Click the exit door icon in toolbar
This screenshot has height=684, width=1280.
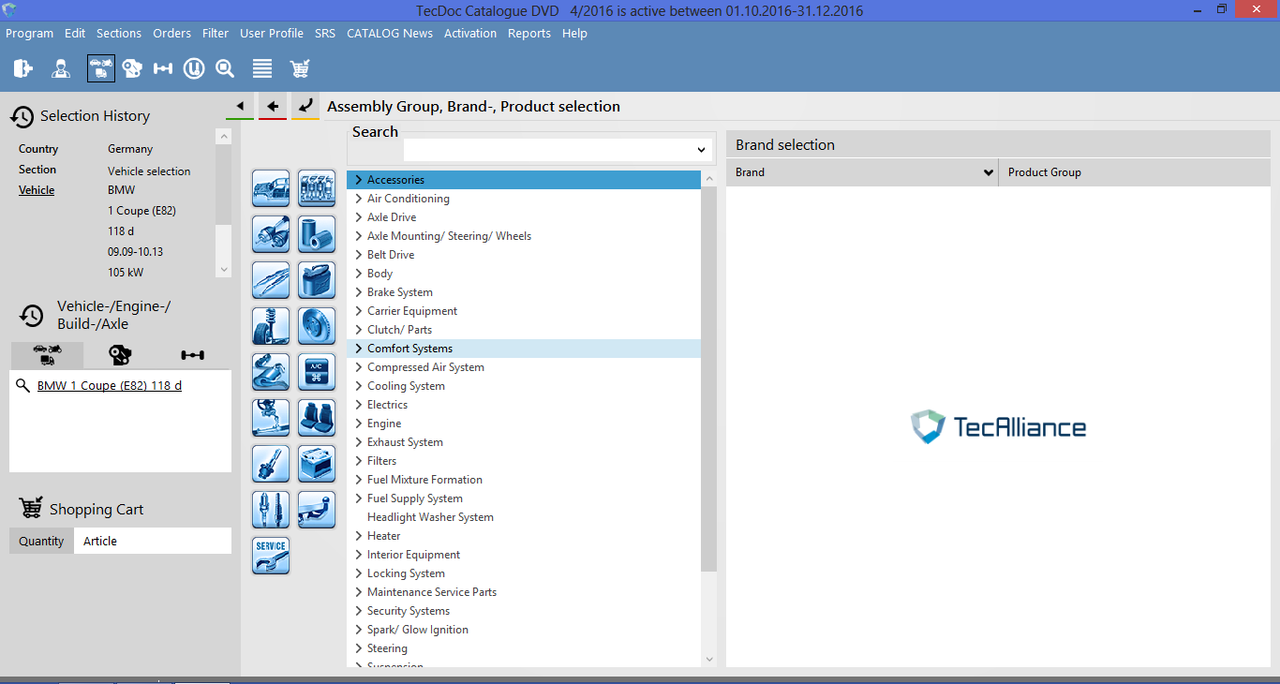point(23,68)
